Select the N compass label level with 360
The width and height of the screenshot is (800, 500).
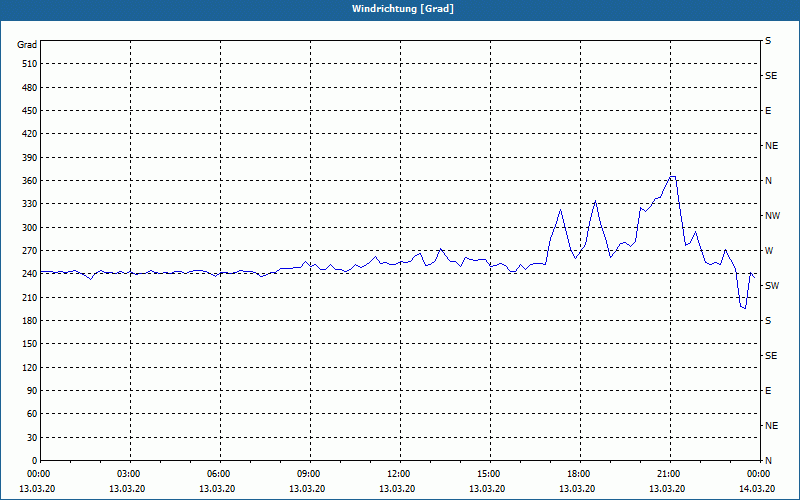[768, 181]
